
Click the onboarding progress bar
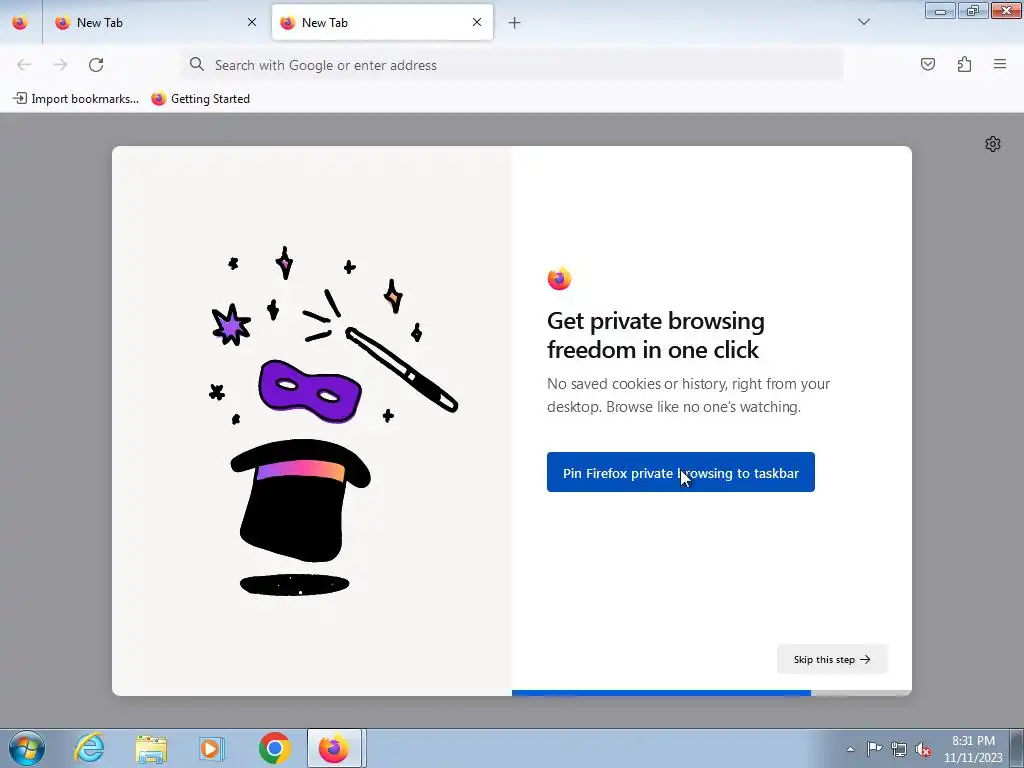click(x=711, y=693)
